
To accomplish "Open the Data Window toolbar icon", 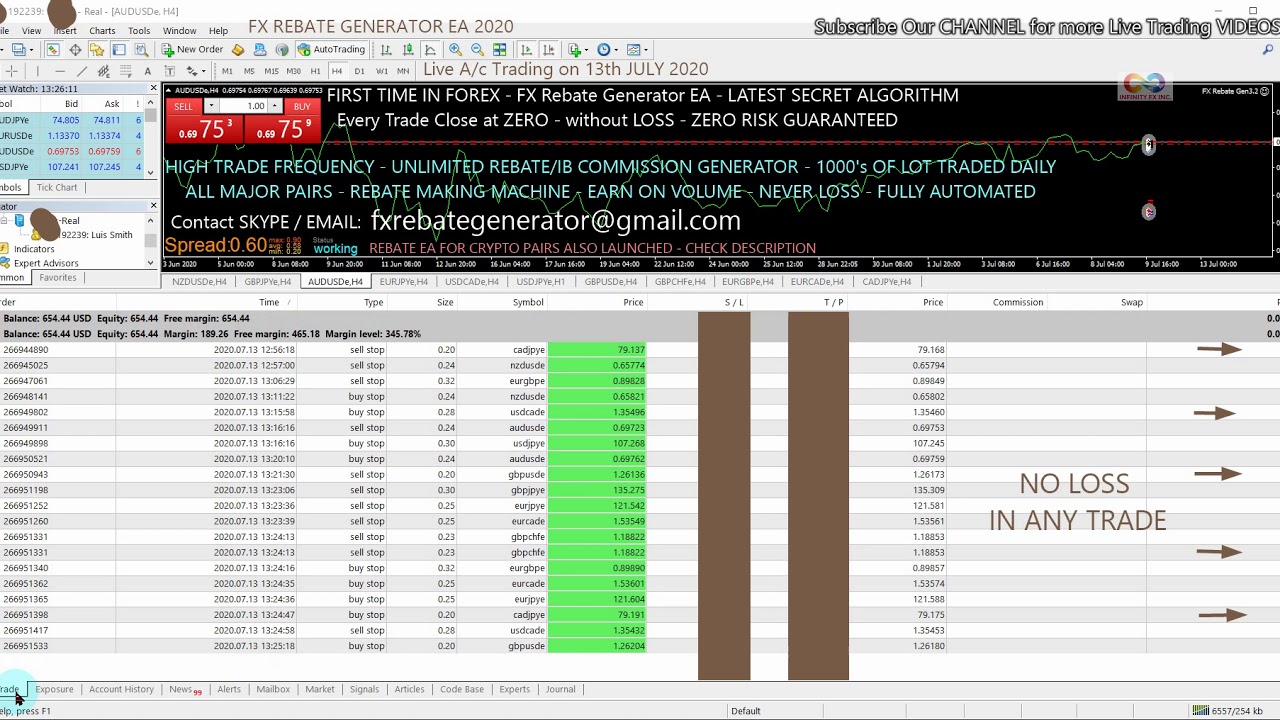I will pyautogui.click(x=75, y=49).
